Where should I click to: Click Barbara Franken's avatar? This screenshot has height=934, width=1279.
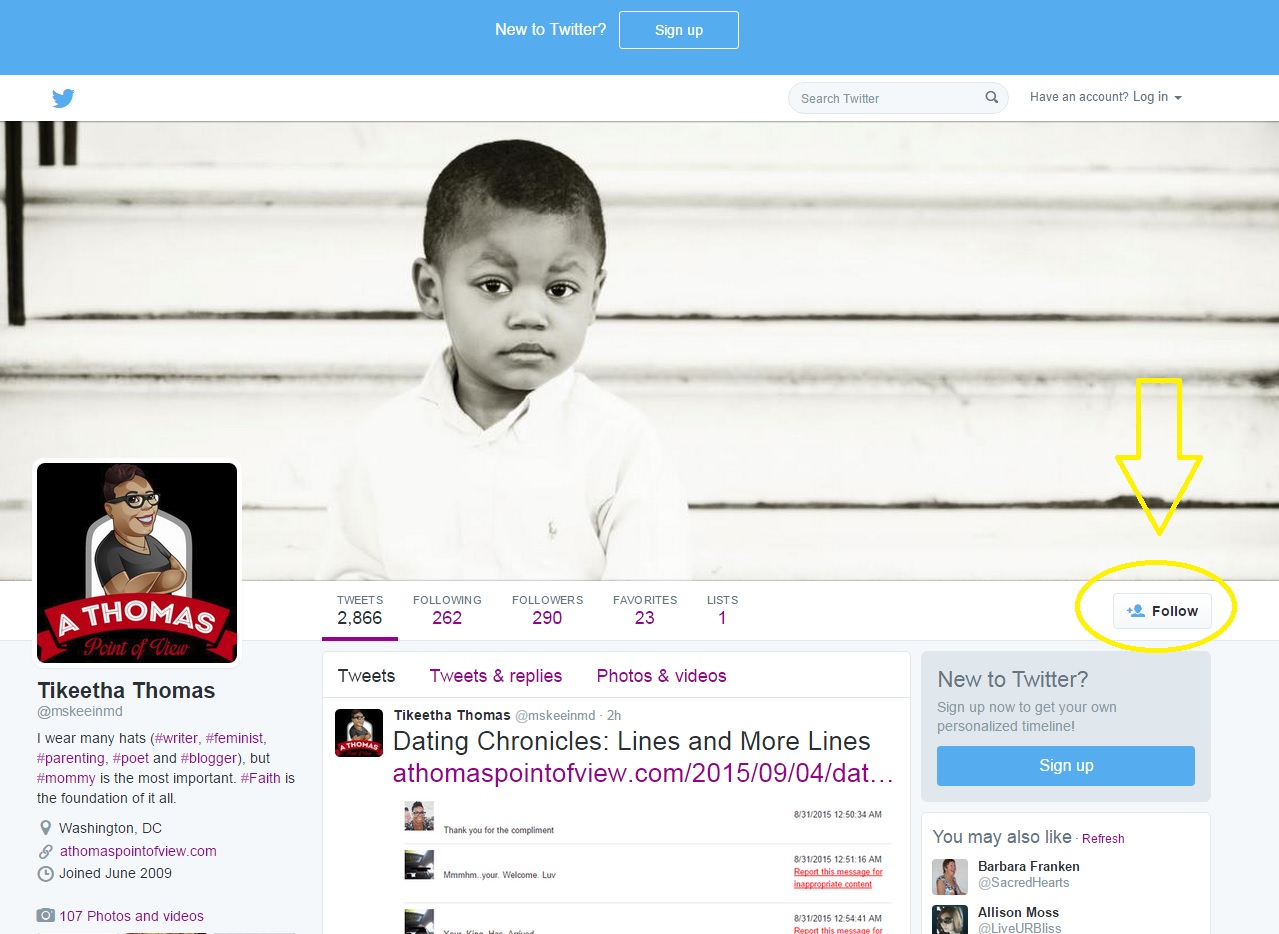coord(949,876)
